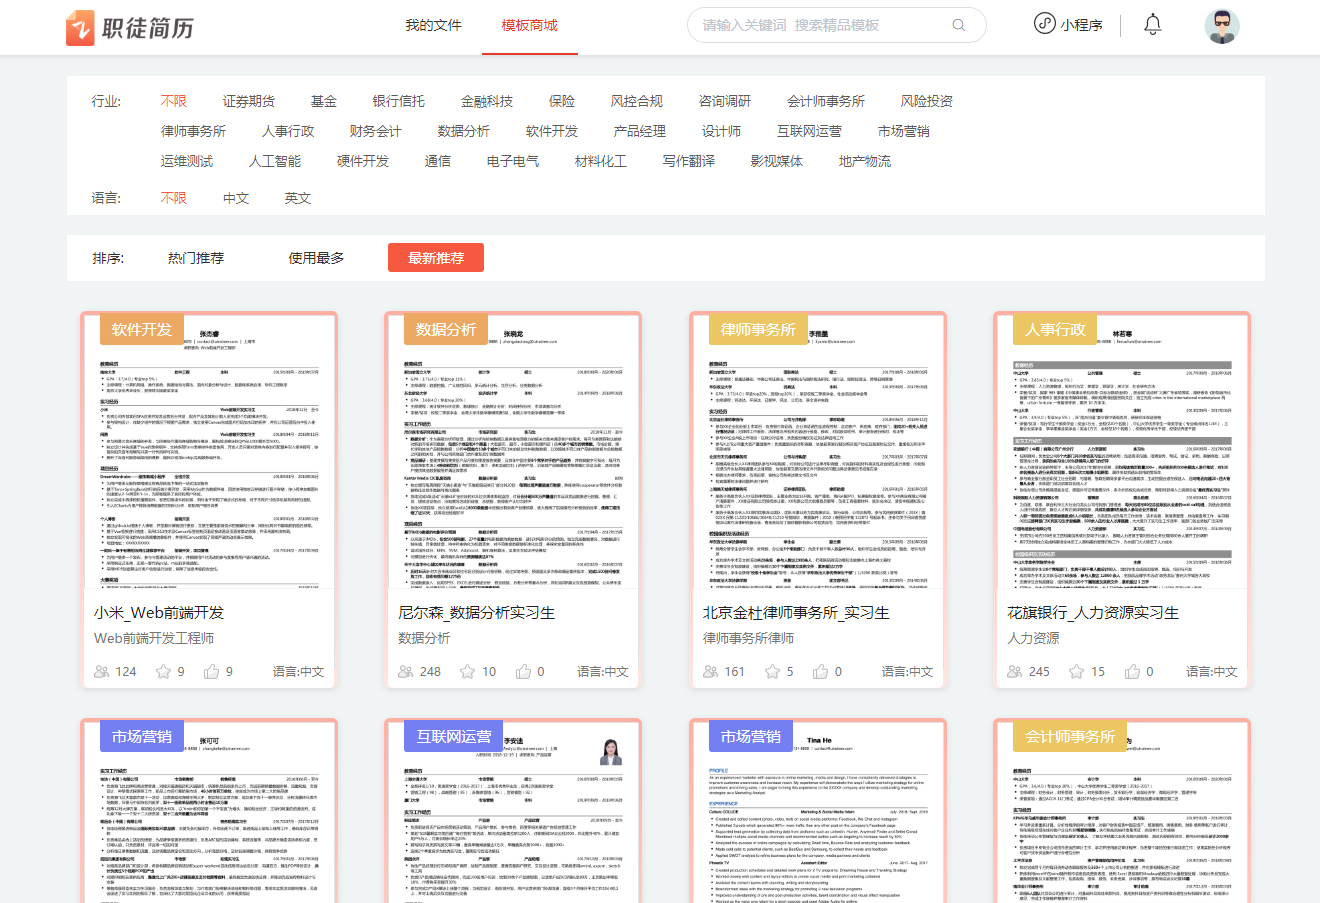The image size is (1320, 903).
Task: Open the 市场营销 resume thumbnail by 张可可
Action: pyautogui.click(x=209, y=812)
